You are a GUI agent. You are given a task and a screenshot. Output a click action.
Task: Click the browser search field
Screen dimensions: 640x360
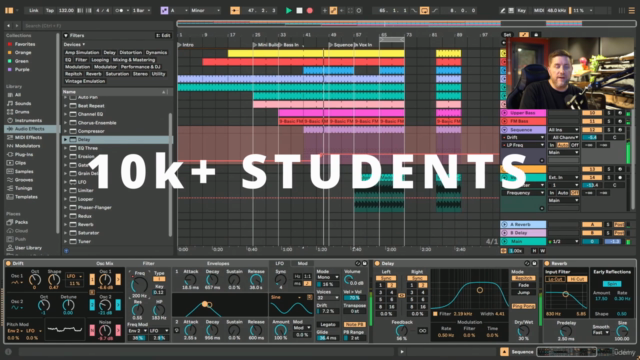98,26
